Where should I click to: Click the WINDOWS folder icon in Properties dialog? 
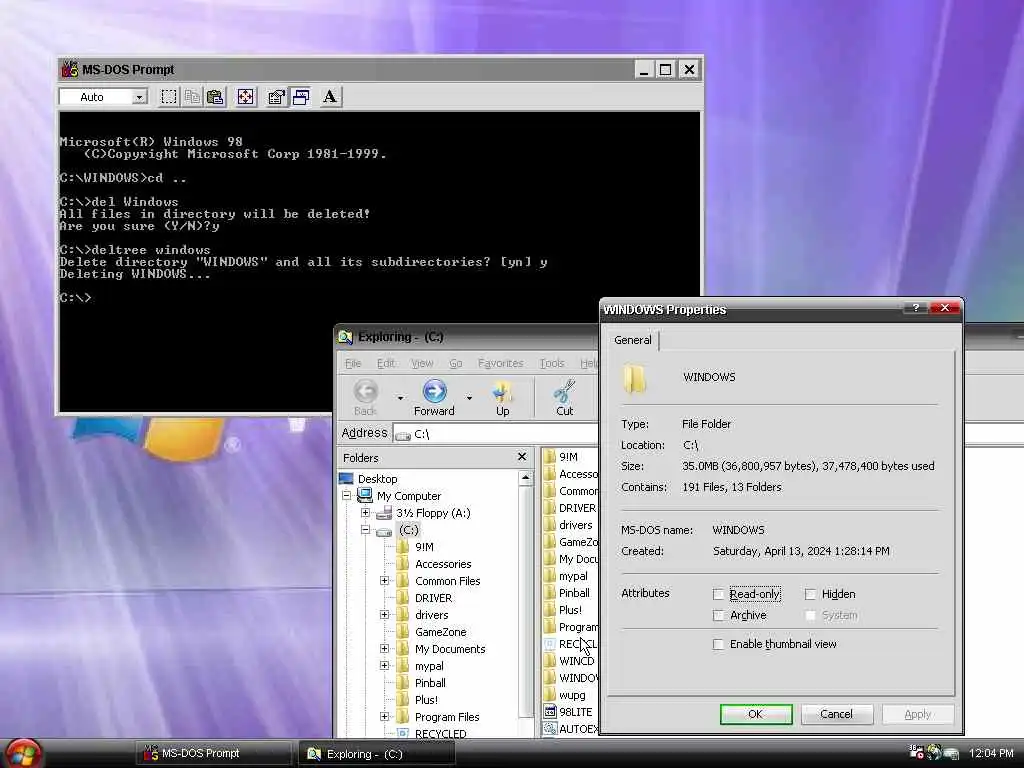(634, 379)
